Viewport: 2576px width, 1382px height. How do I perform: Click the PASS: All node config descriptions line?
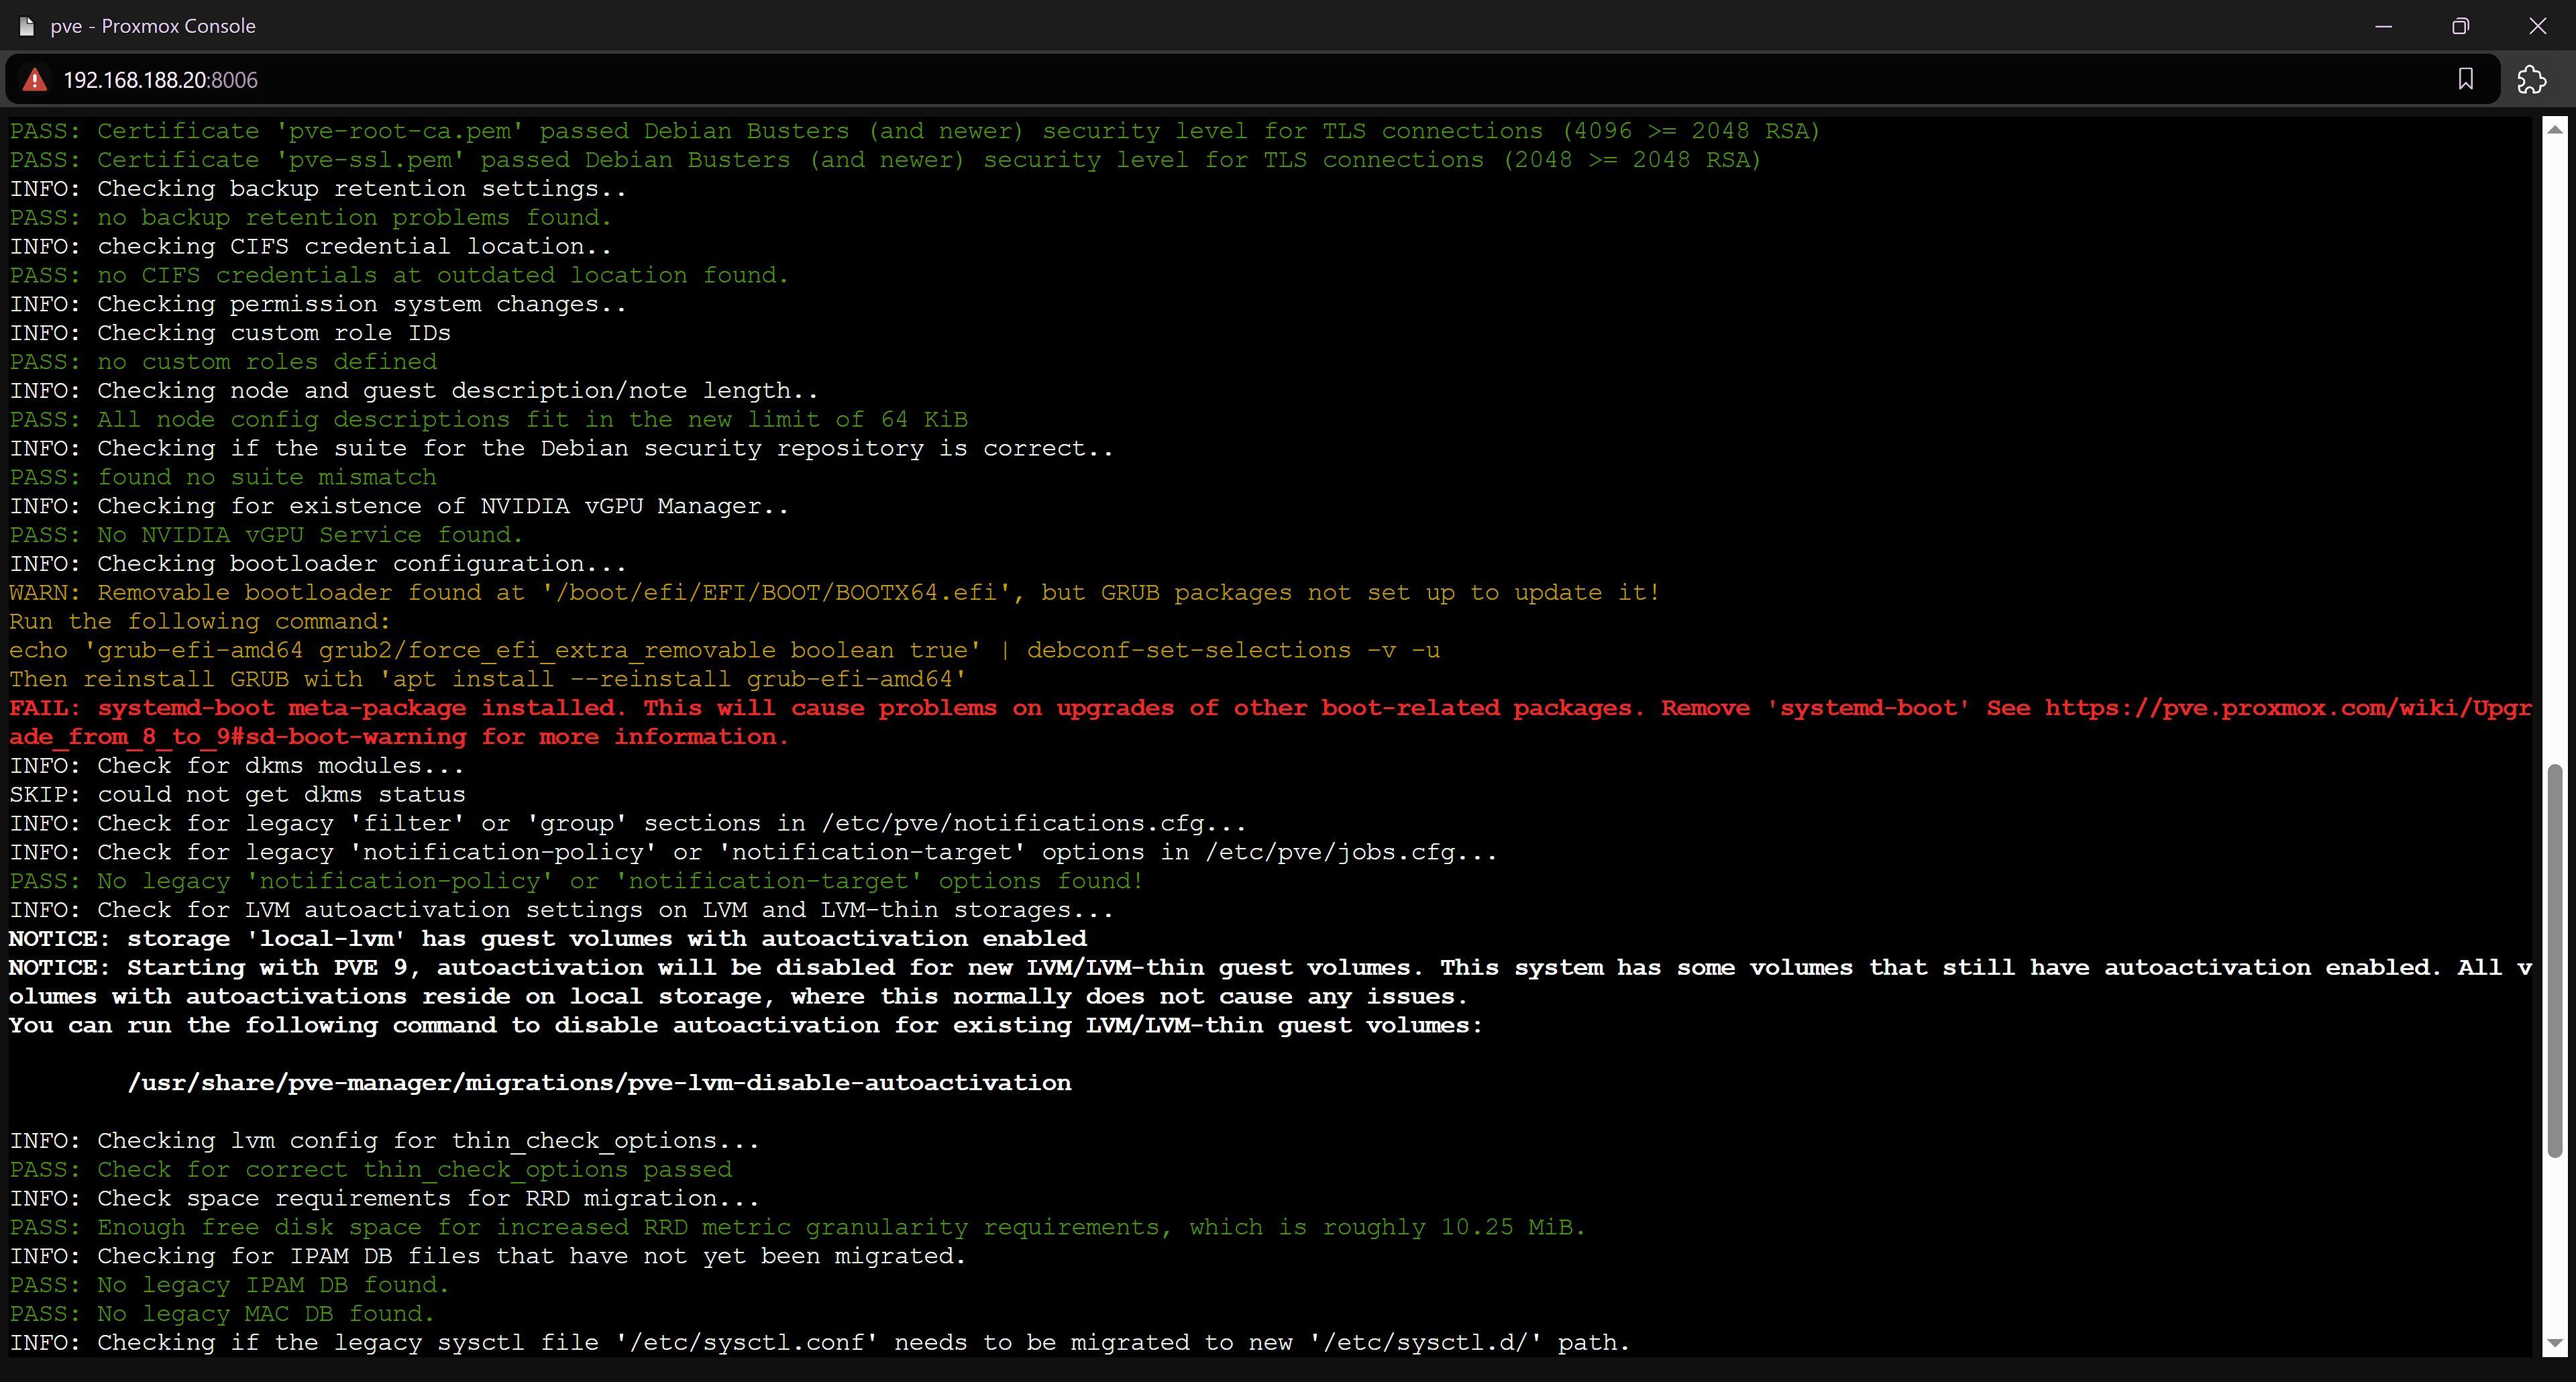point(488,419)
